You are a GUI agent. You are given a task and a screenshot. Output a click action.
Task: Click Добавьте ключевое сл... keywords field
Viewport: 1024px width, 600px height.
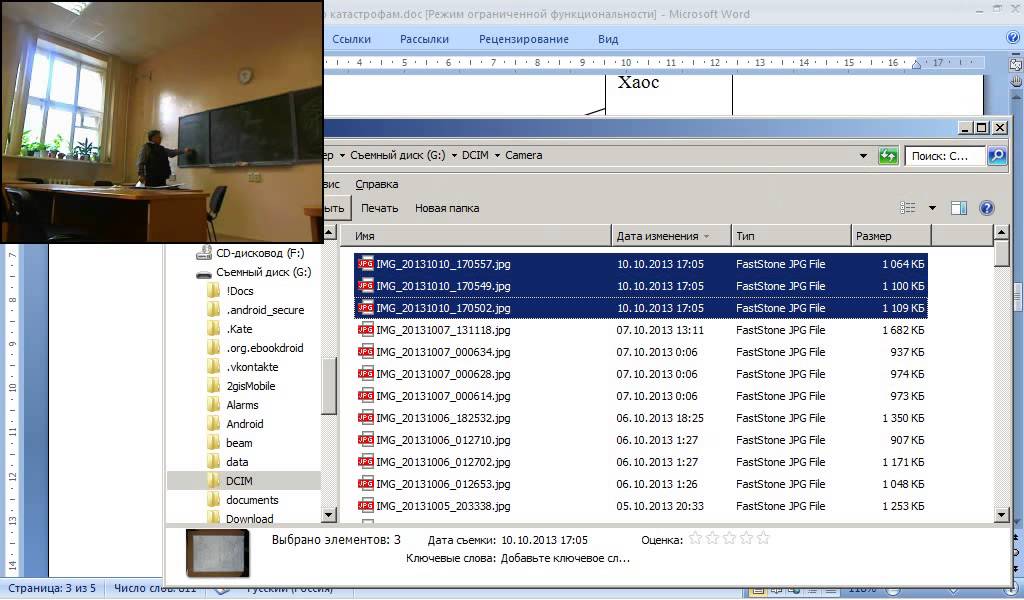point(565,559)
